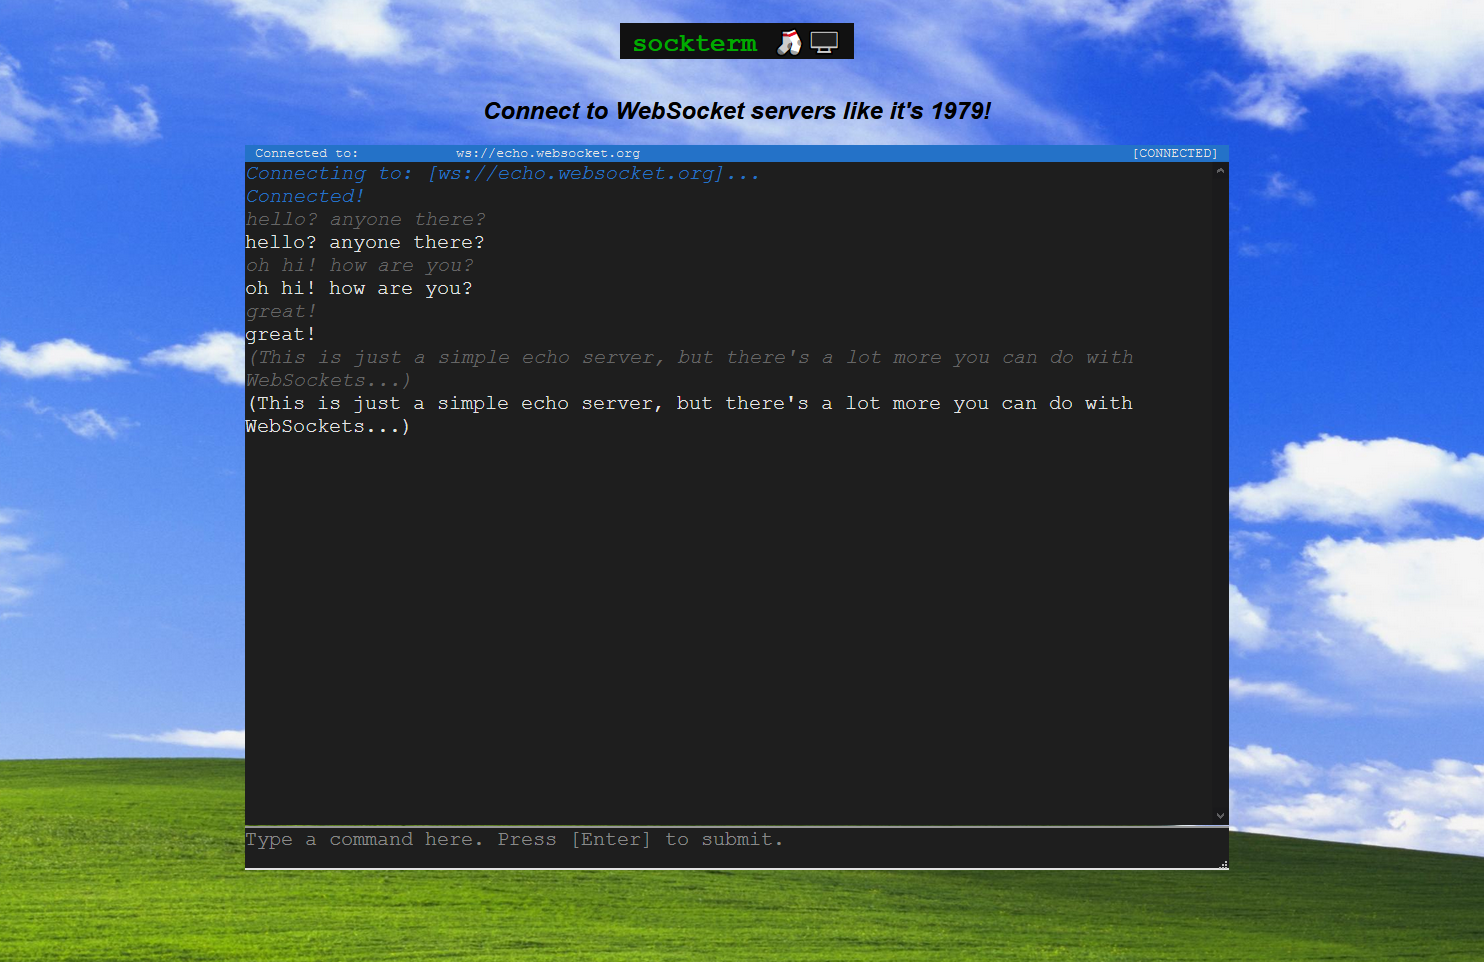Click the sock icon in the sockterm logo

pyautogui.click(x=789, y=42)
